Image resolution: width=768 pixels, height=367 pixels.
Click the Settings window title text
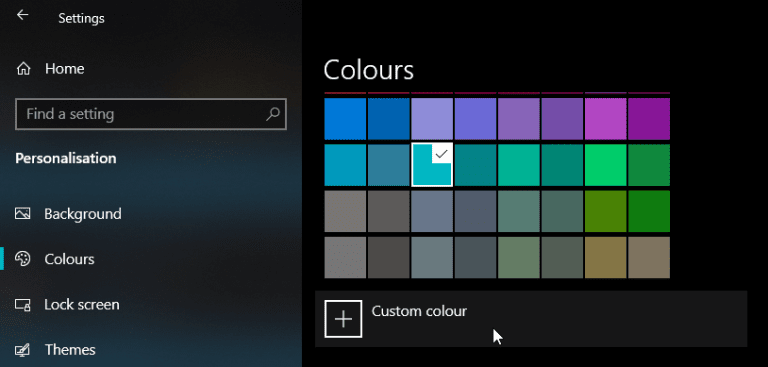81,19
